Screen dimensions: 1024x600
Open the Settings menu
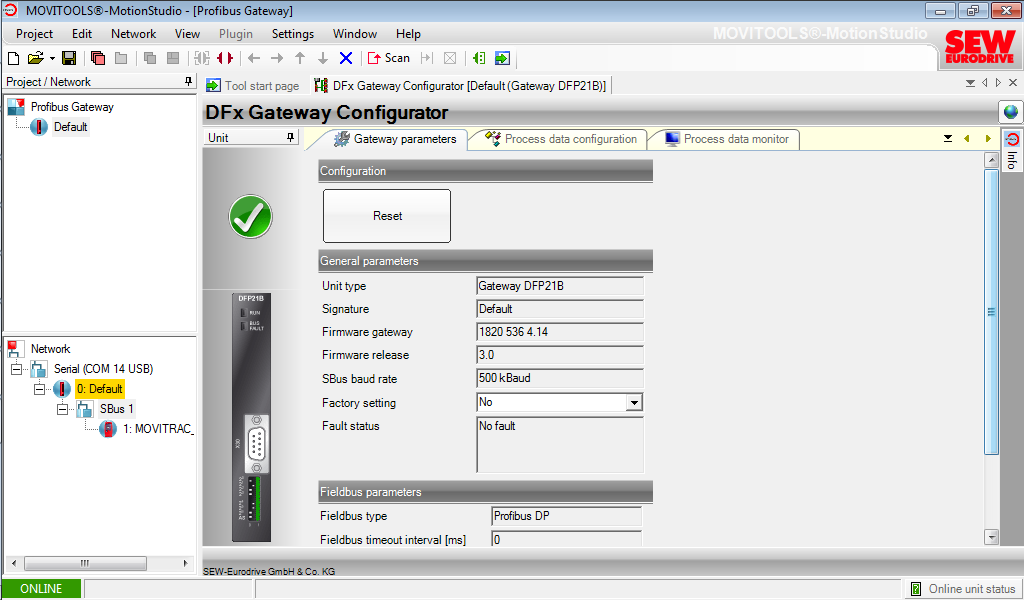coord(293,34)
